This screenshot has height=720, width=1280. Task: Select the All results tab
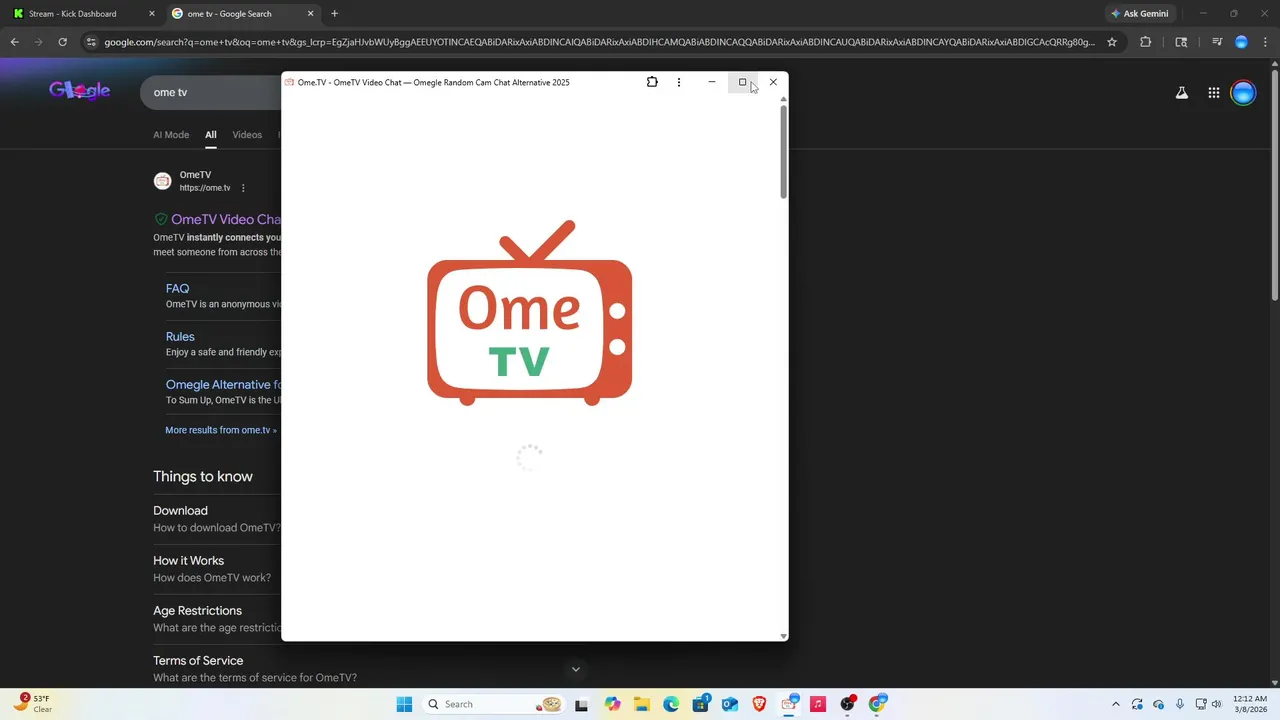(x=211, y=135)
